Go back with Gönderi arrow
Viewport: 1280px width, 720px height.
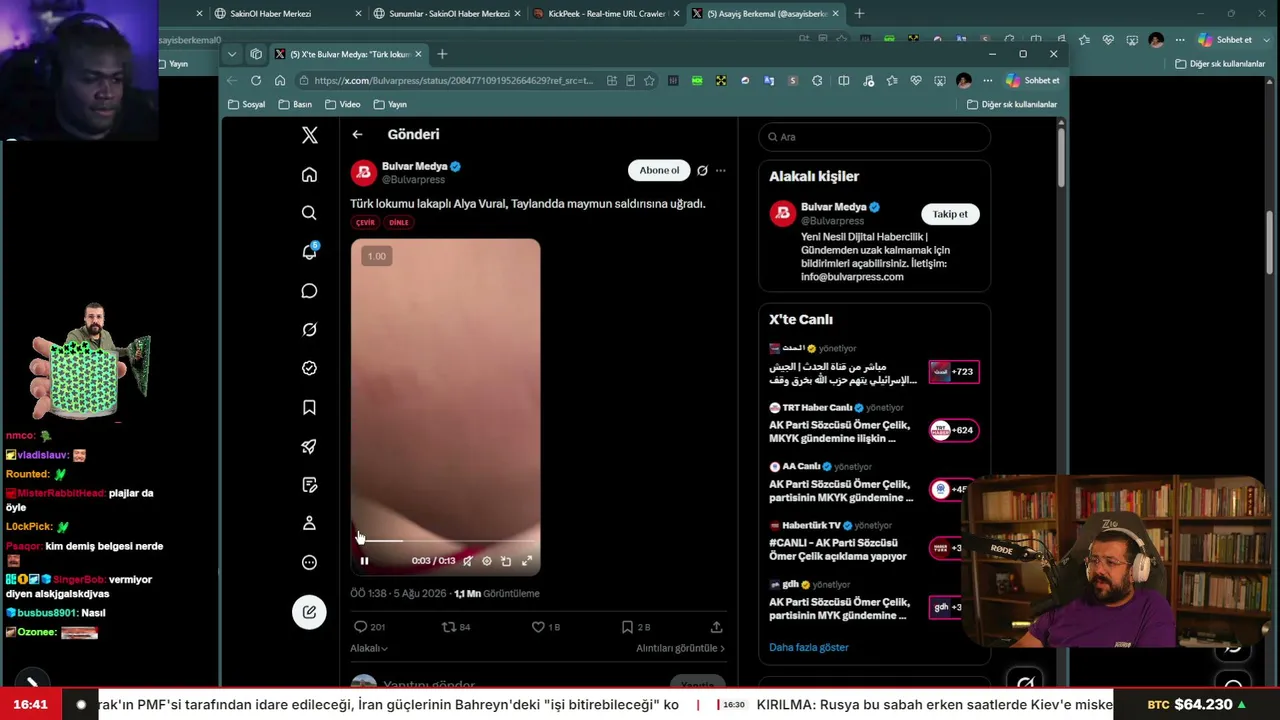click(357, 134)
